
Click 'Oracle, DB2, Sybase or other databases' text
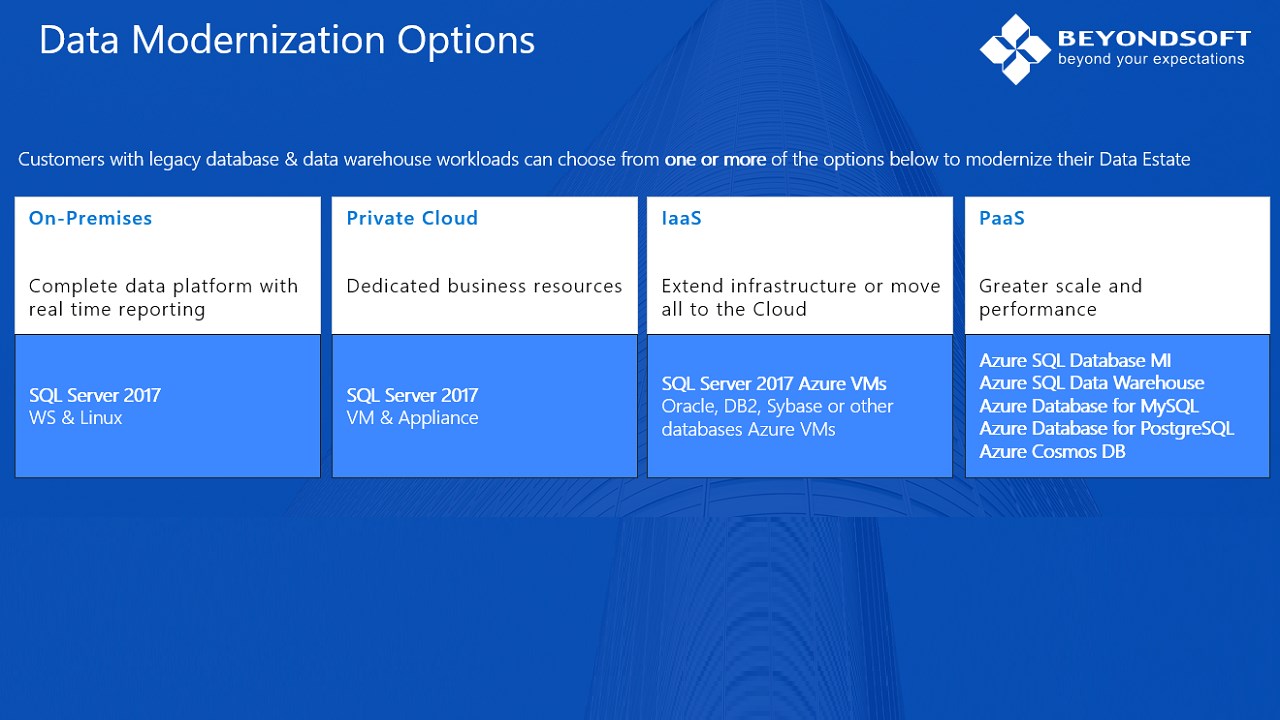(x=777, y=418)
